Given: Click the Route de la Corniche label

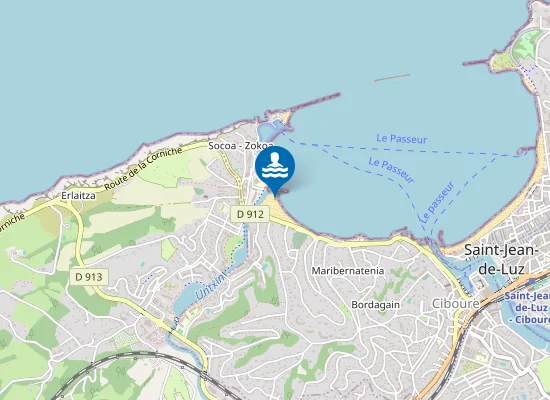Looking at the screenshot, I should (143, 169).
